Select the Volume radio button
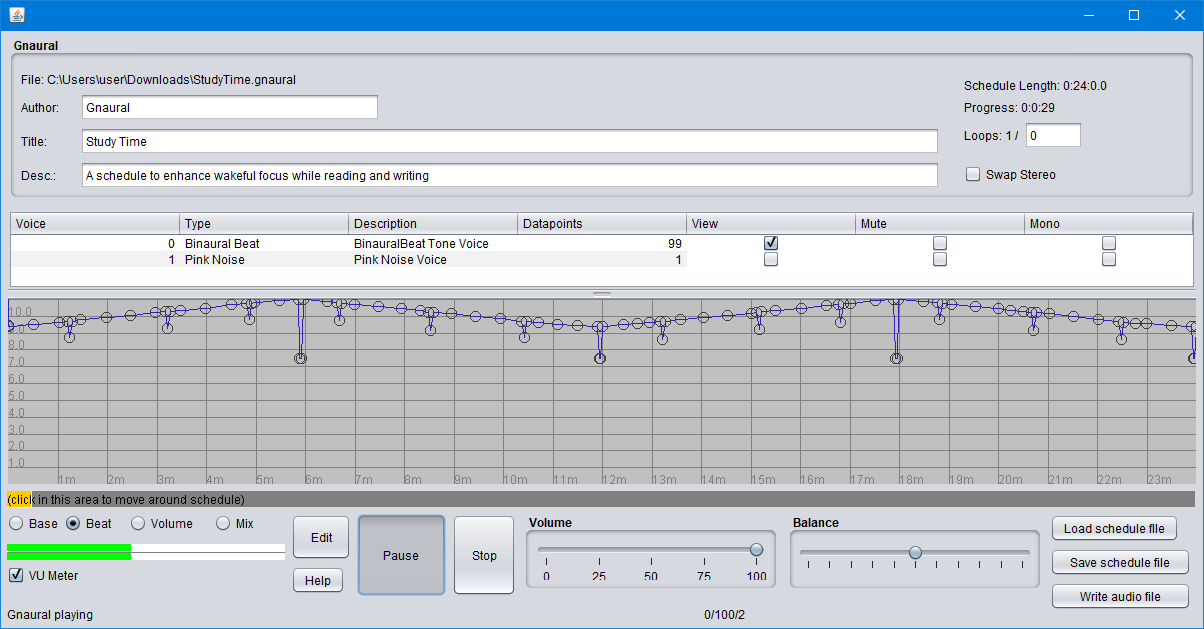Image resolution: width=1204 pixels, height=629 pixels. pyautogui.click(x=138, y=523)
